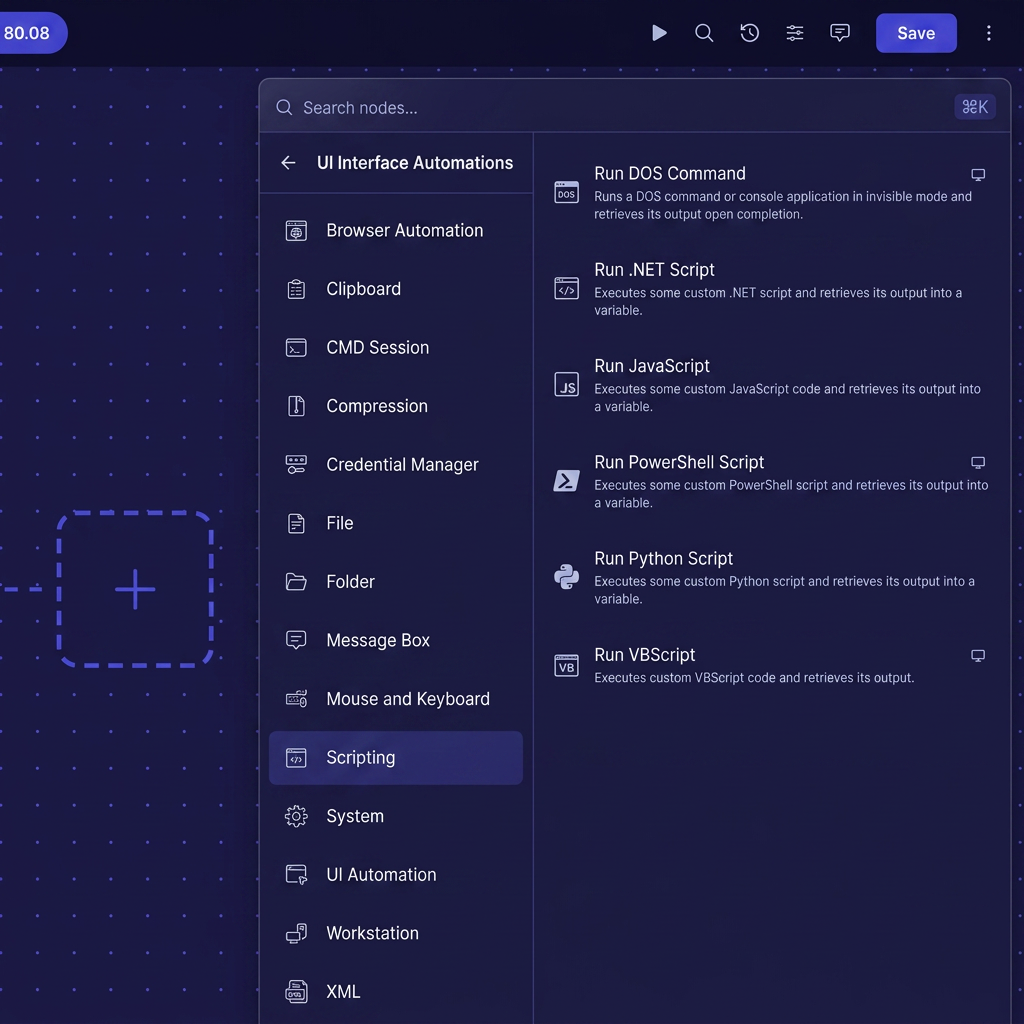The image size is (1024, 1024).
Task: Select the Folder category label
Action: (350, 582)
